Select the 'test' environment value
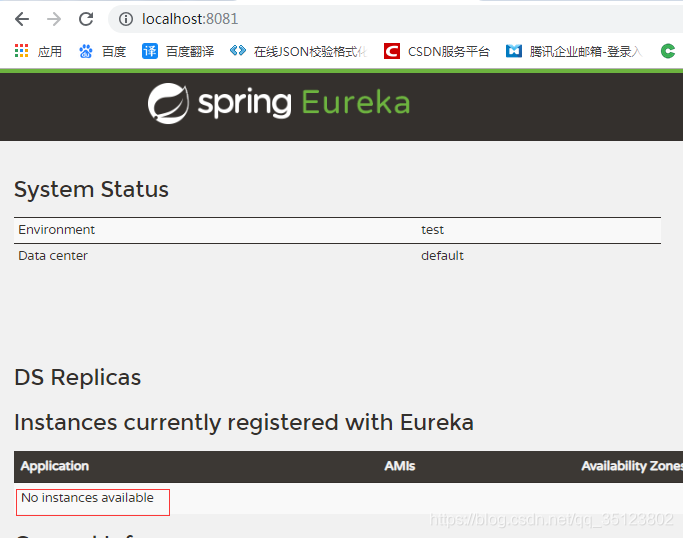Viewport: 683px width, 538px height. point(433,230)
